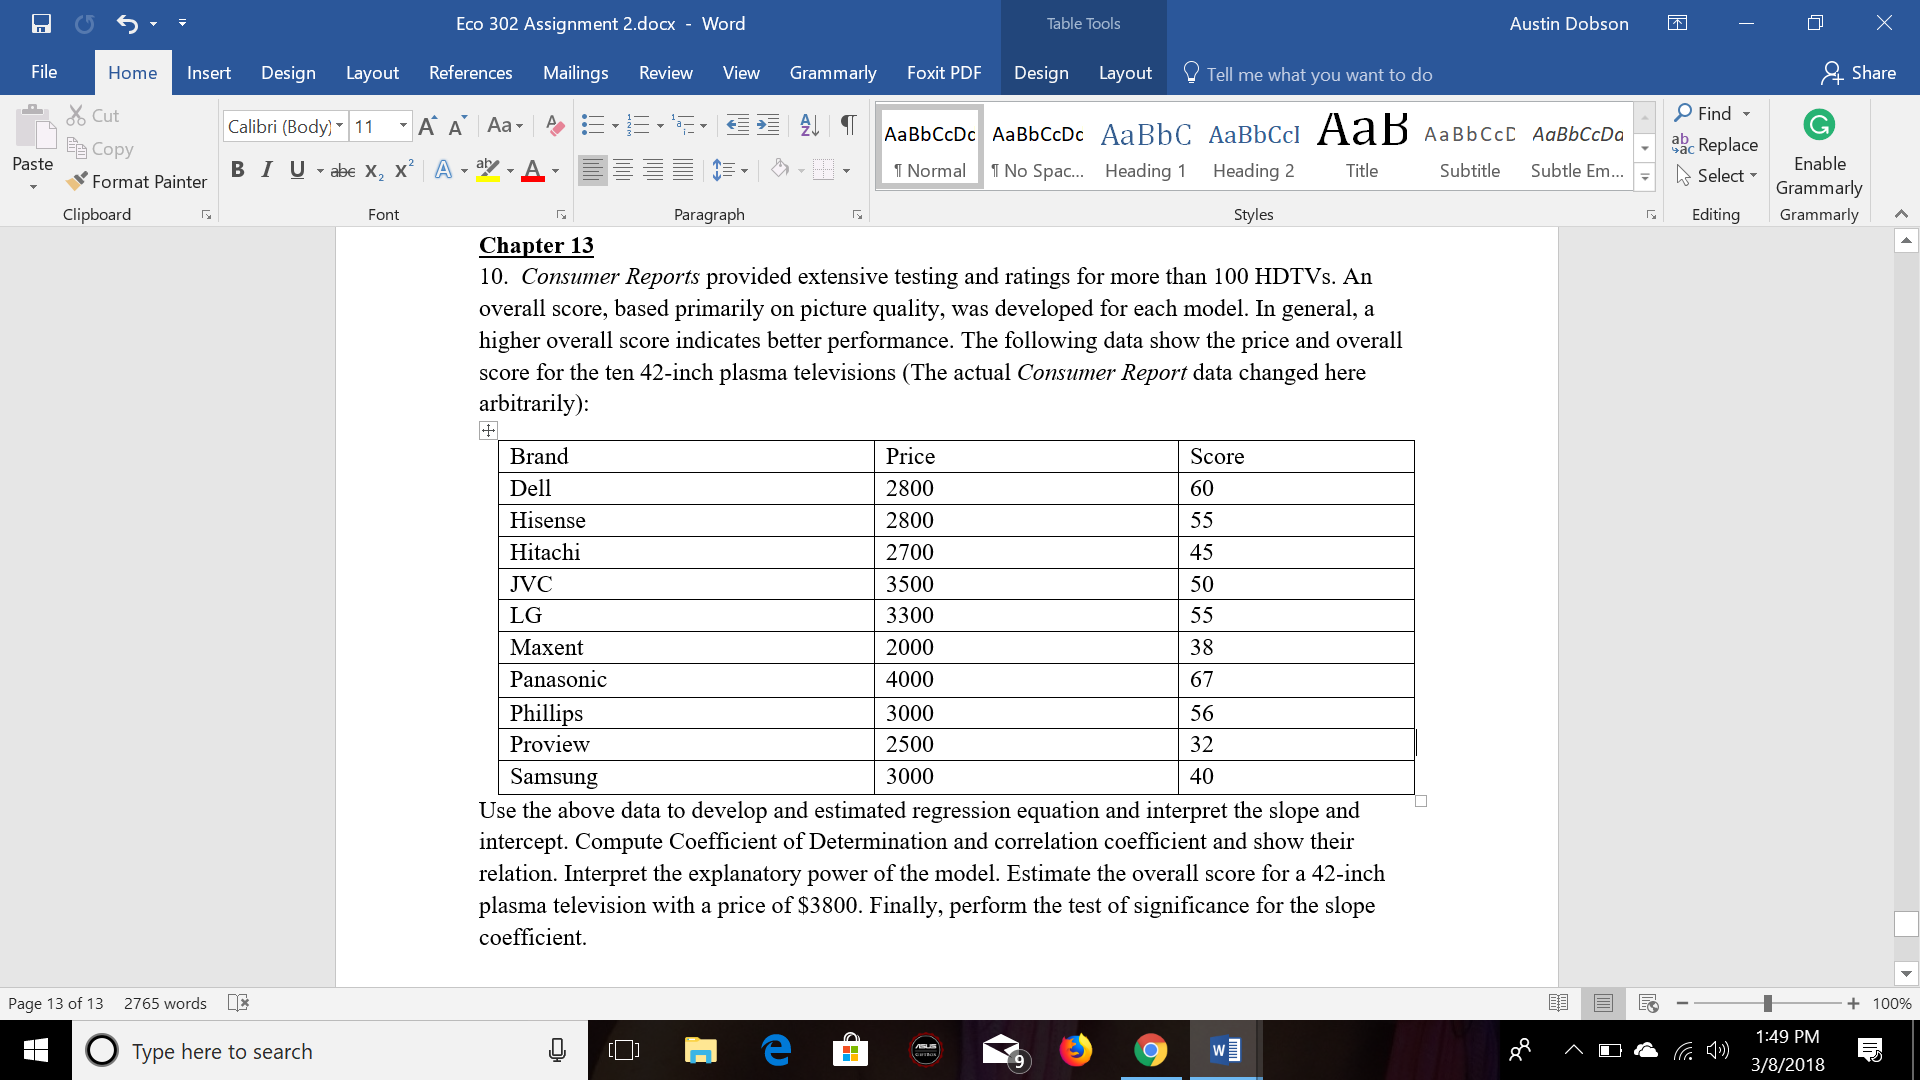Expand the Styles gallery more button
The height and width of the screenshot is (1080, 1920).
(1645, 177)
